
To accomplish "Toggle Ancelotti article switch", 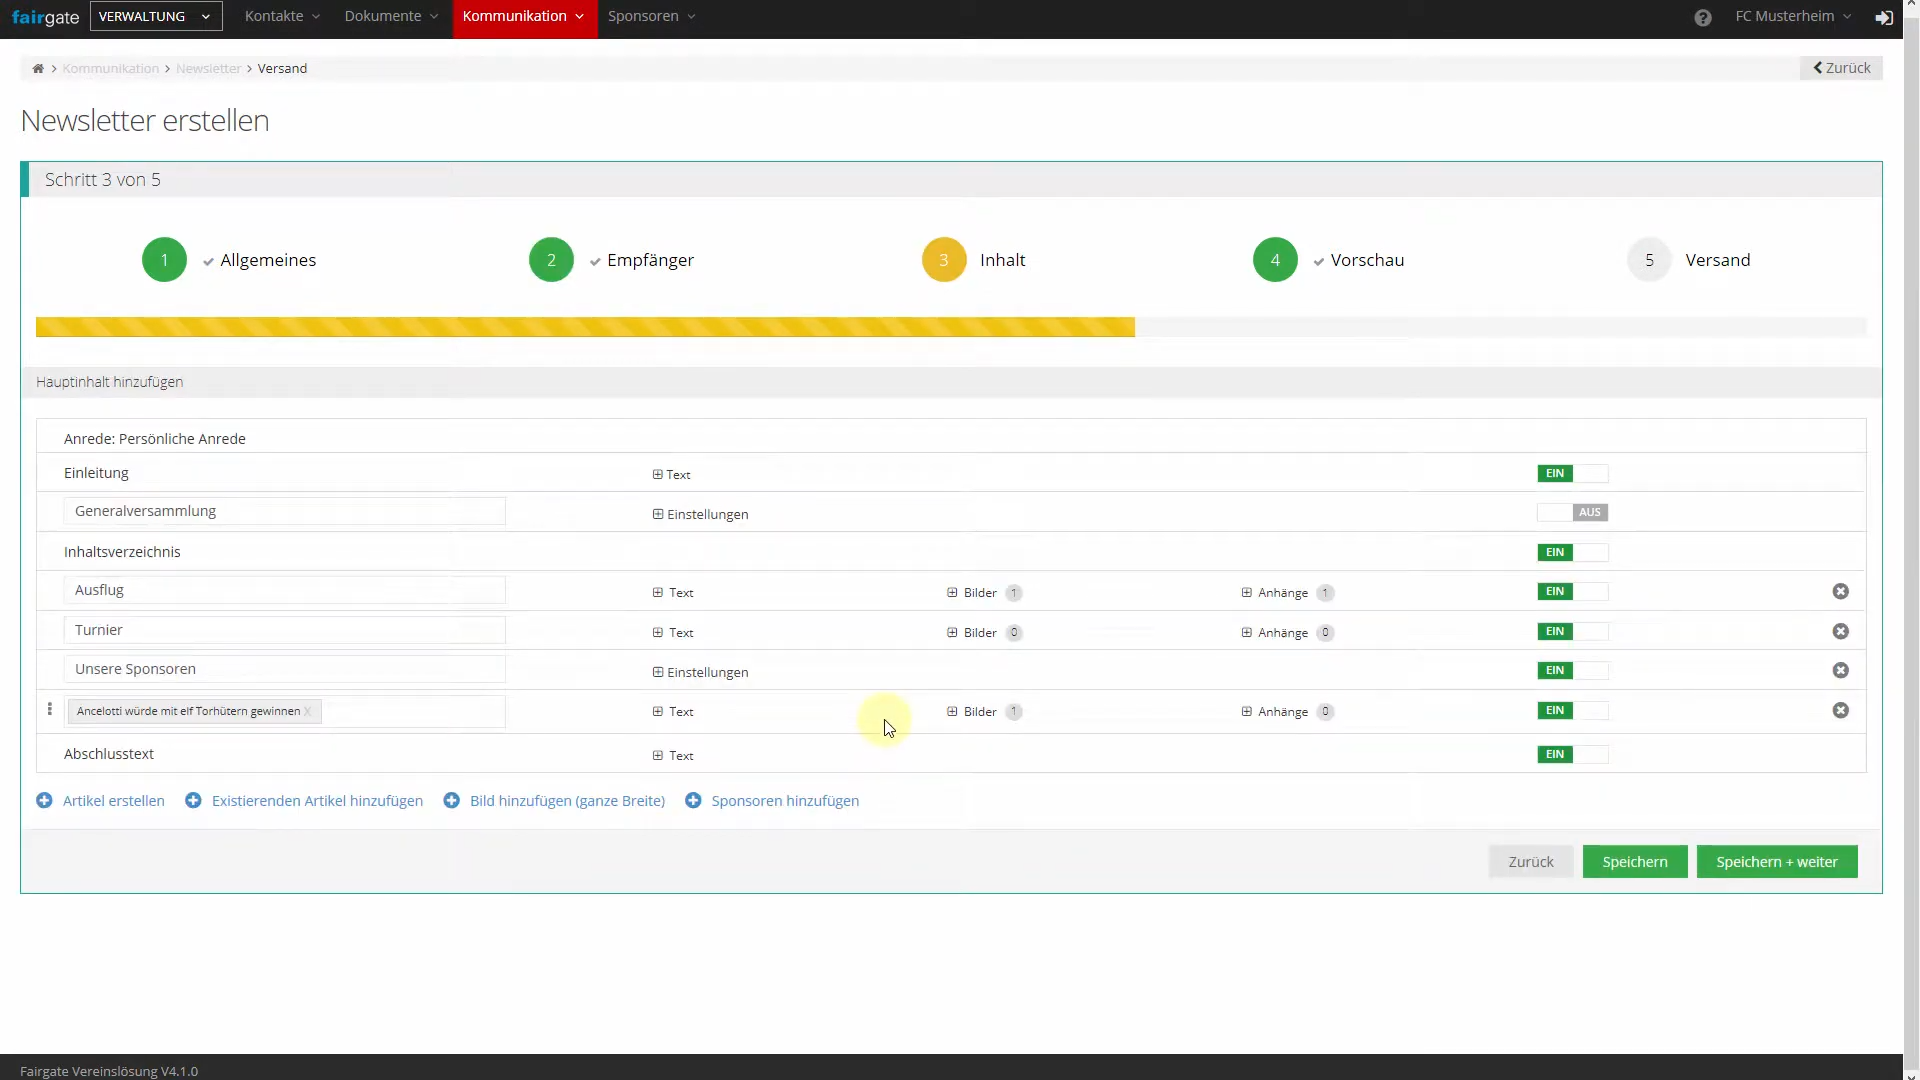I will pyautogui.click(x=1572, y=711).
